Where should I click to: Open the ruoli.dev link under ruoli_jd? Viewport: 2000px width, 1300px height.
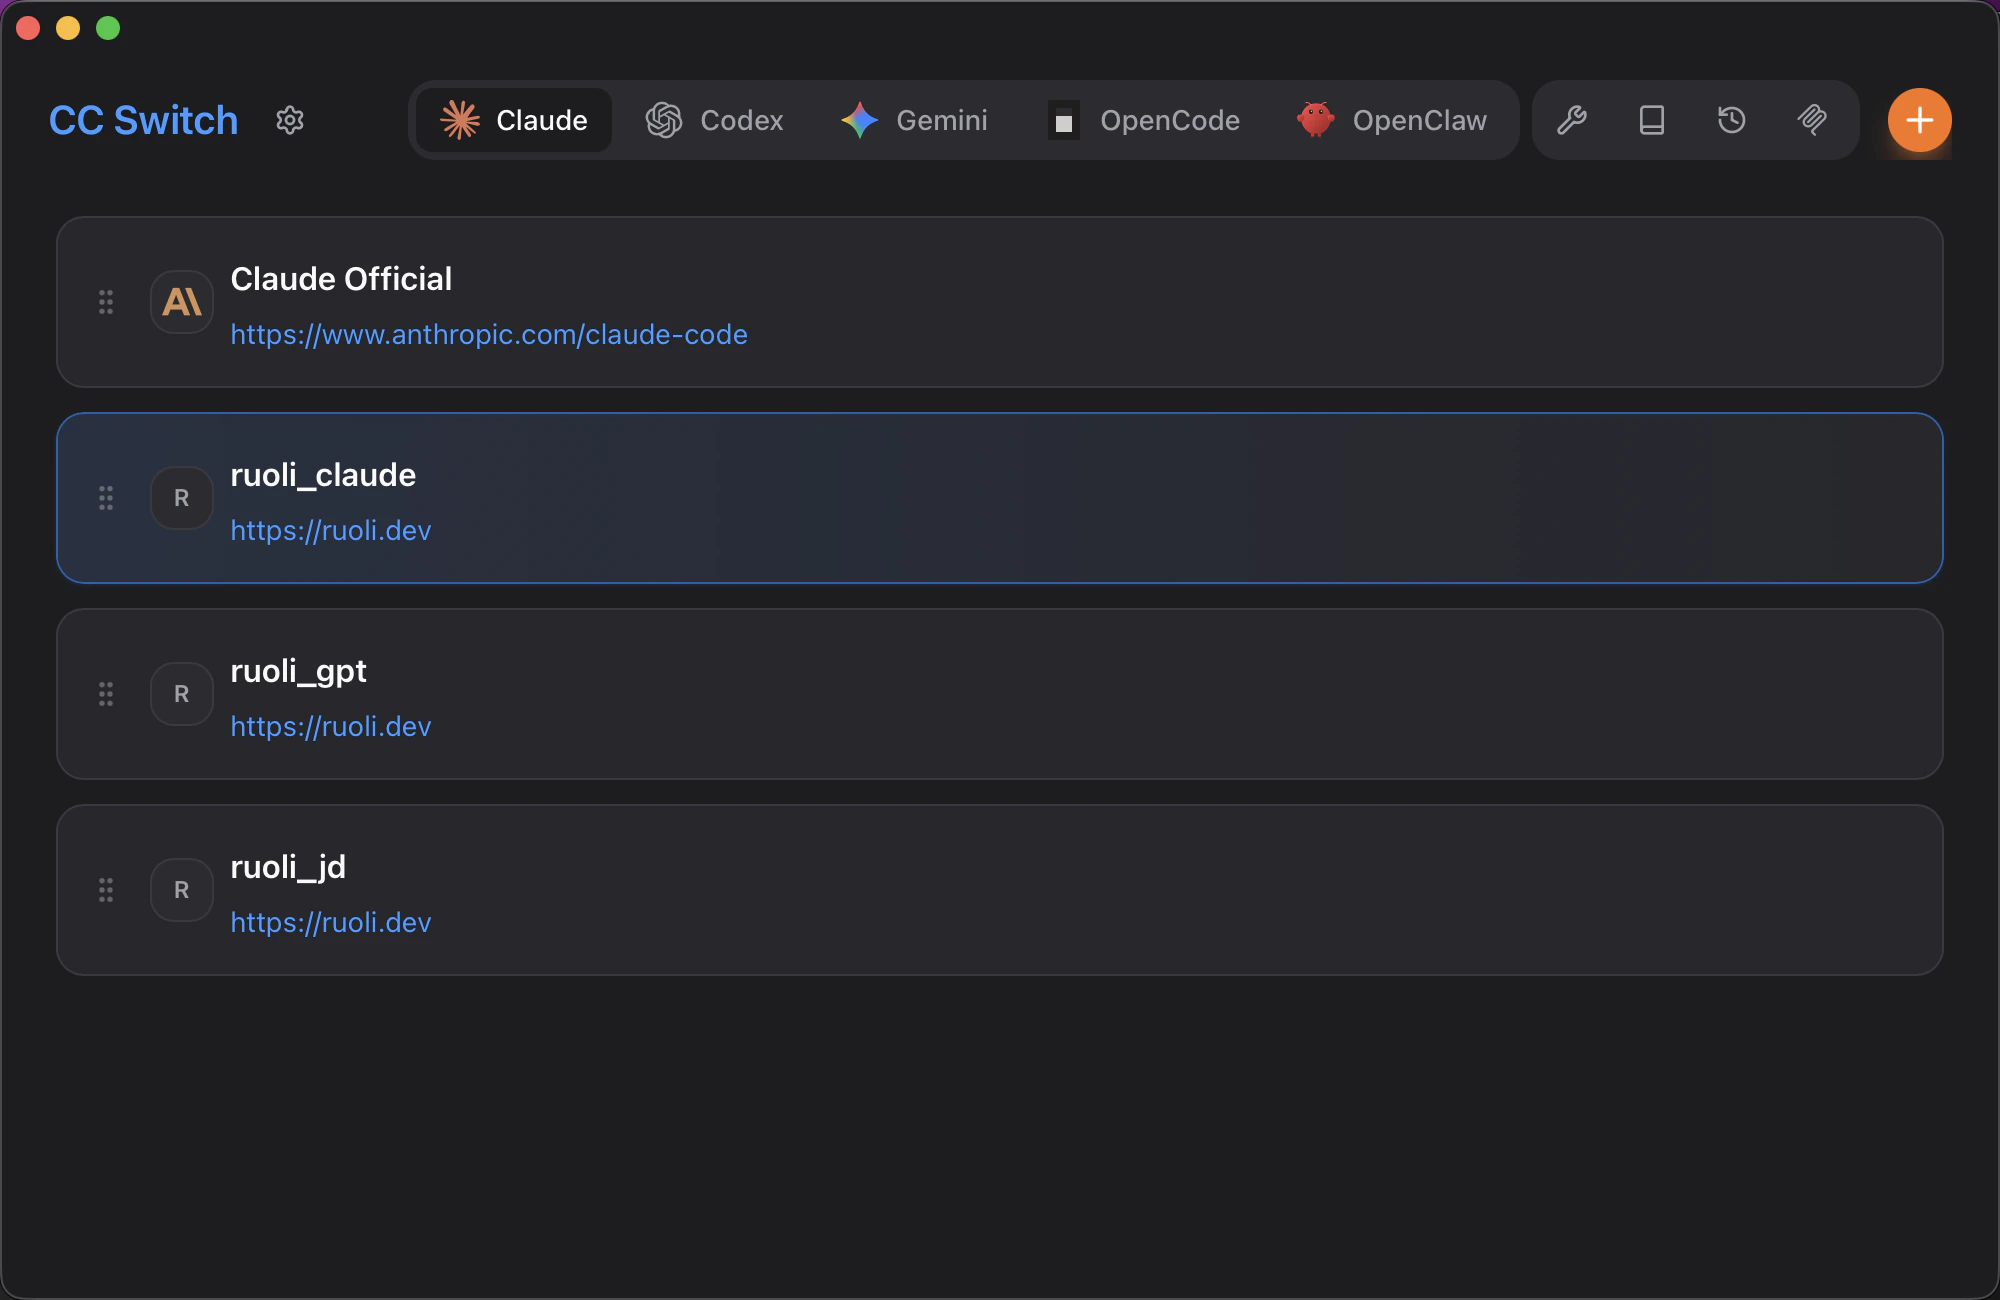point(331,922)
